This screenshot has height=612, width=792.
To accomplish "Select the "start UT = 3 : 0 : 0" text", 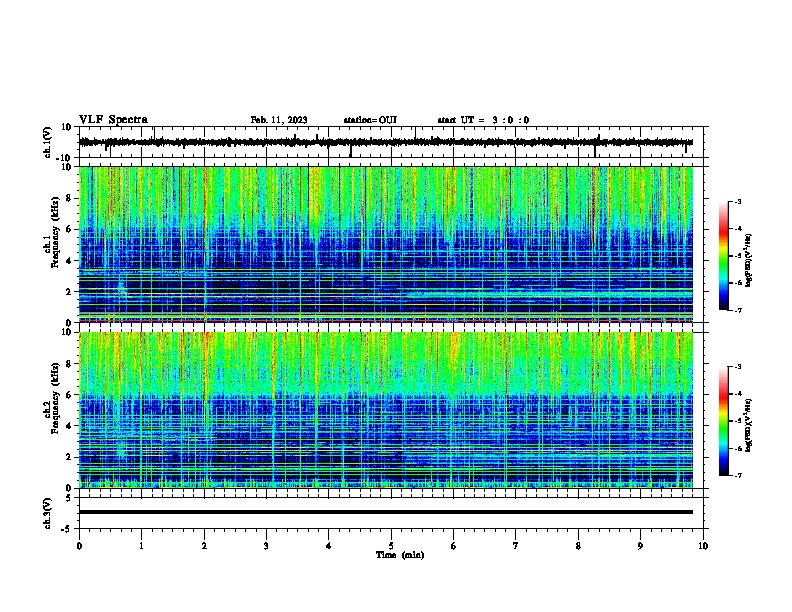I will coord(483,120).
